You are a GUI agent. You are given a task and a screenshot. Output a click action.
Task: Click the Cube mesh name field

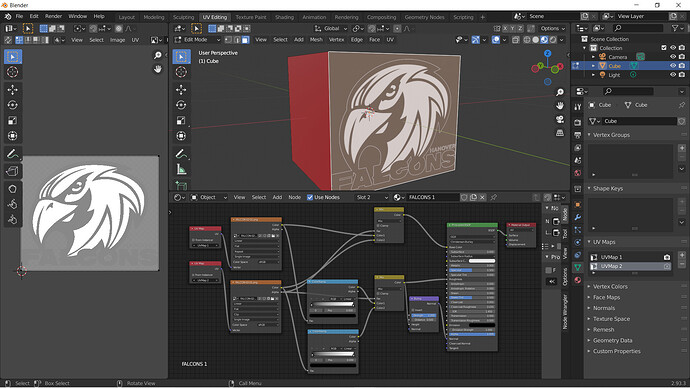pos(639,121)
